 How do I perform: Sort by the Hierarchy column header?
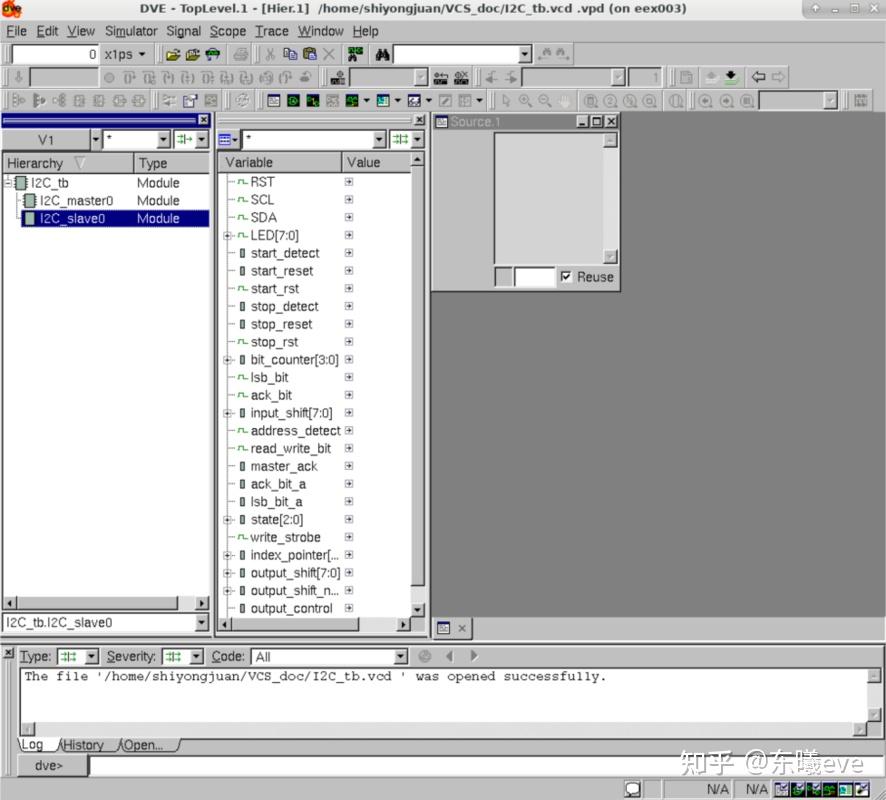click(68, 163)
